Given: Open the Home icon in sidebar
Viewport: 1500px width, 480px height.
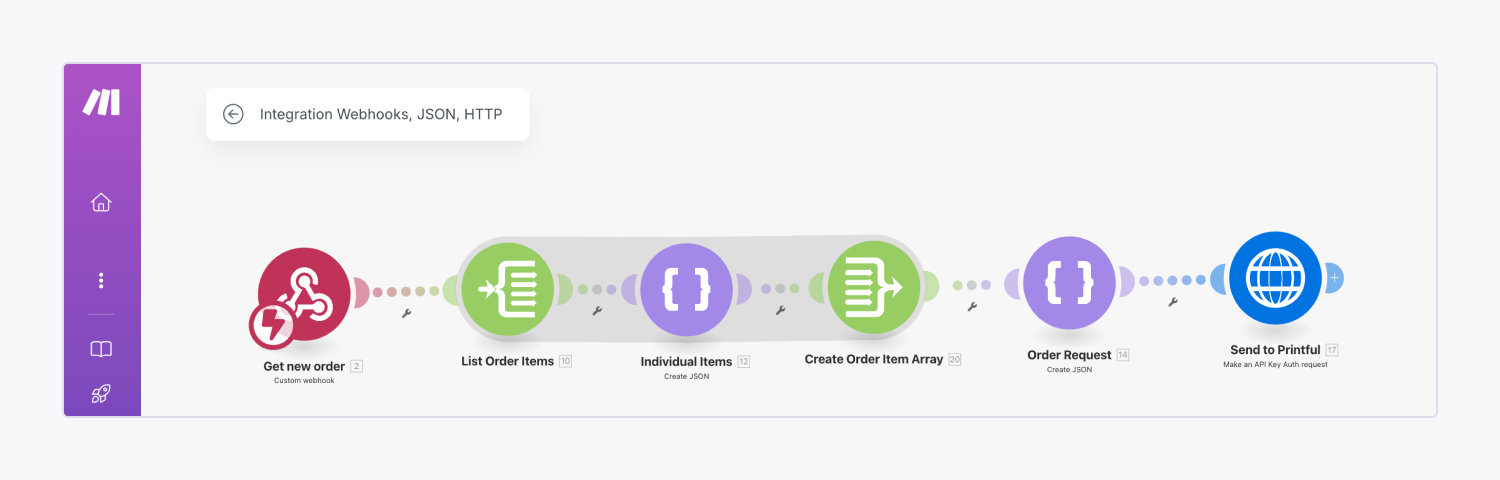Looking at the screenshot, I should (101, 203).
